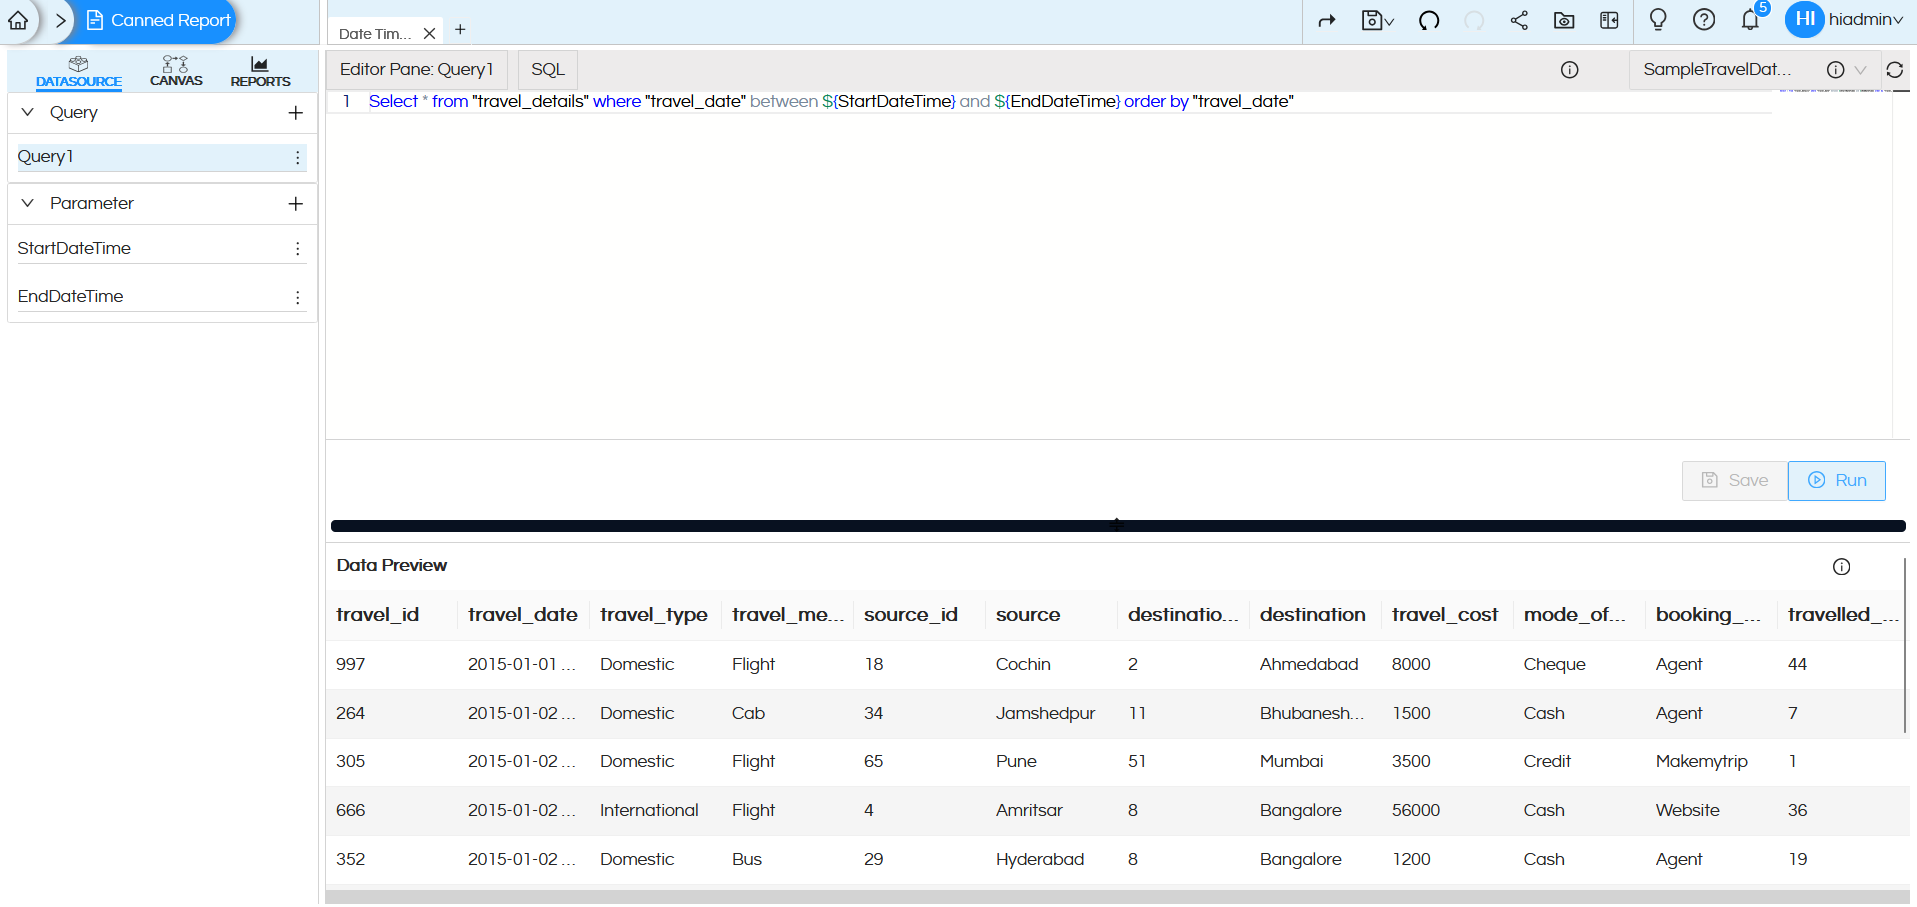
Task: Open the notifications bell
Action: click(1750, 20)
